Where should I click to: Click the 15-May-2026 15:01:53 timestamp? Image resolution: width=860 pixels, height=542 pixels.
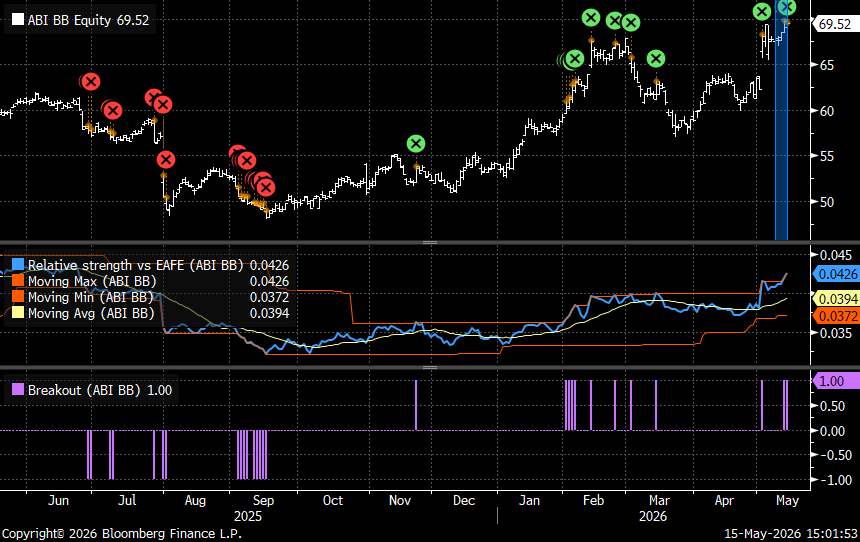791,533
